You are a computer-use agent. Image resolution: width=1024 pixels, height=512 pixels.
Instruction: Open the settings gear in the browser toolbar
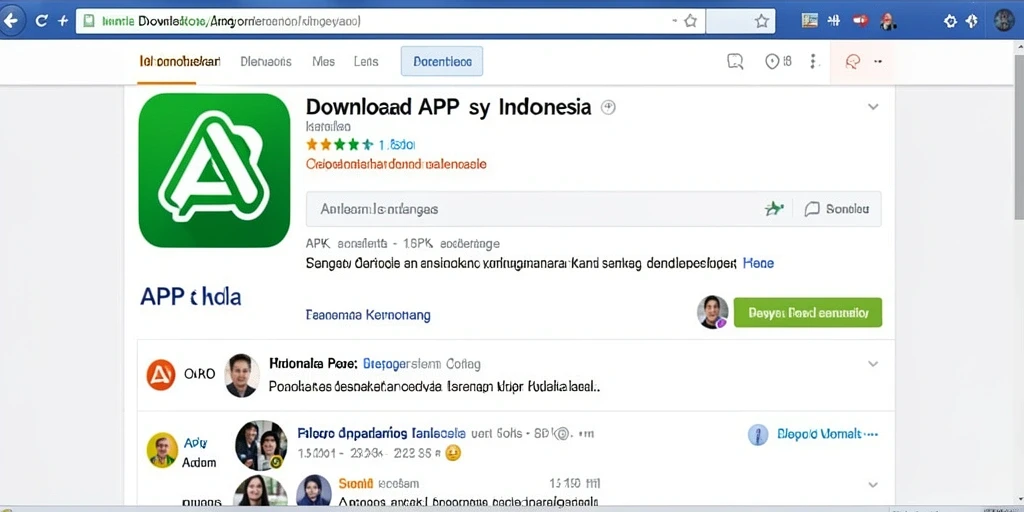click(x=950, y=21)
